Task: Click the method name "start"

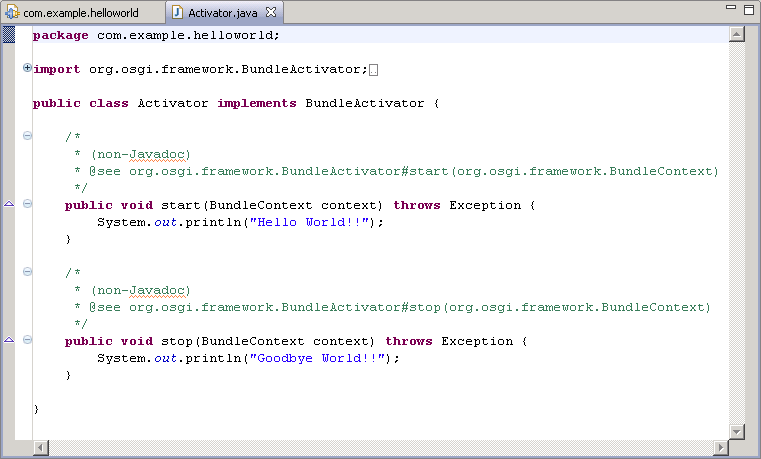Action: point(181,205)
